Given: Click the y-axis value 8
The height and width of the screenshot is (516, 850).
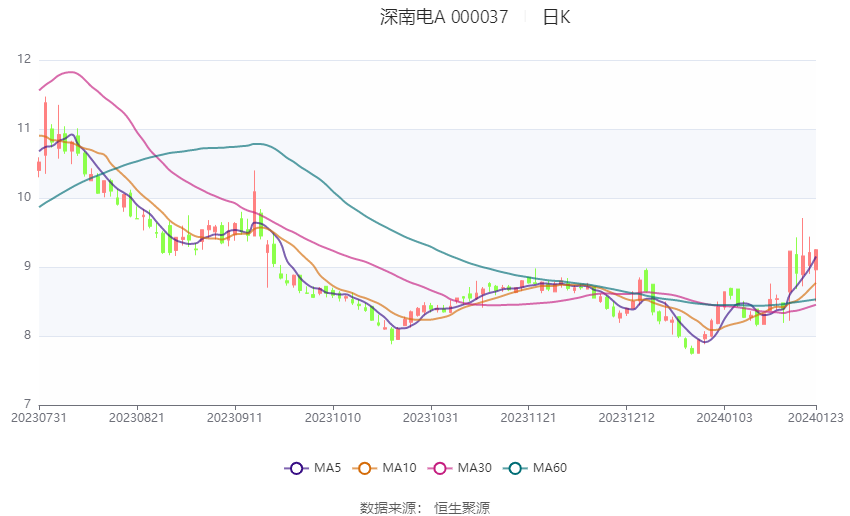Looking at the screenshot, I should click(x=27, y=335).
